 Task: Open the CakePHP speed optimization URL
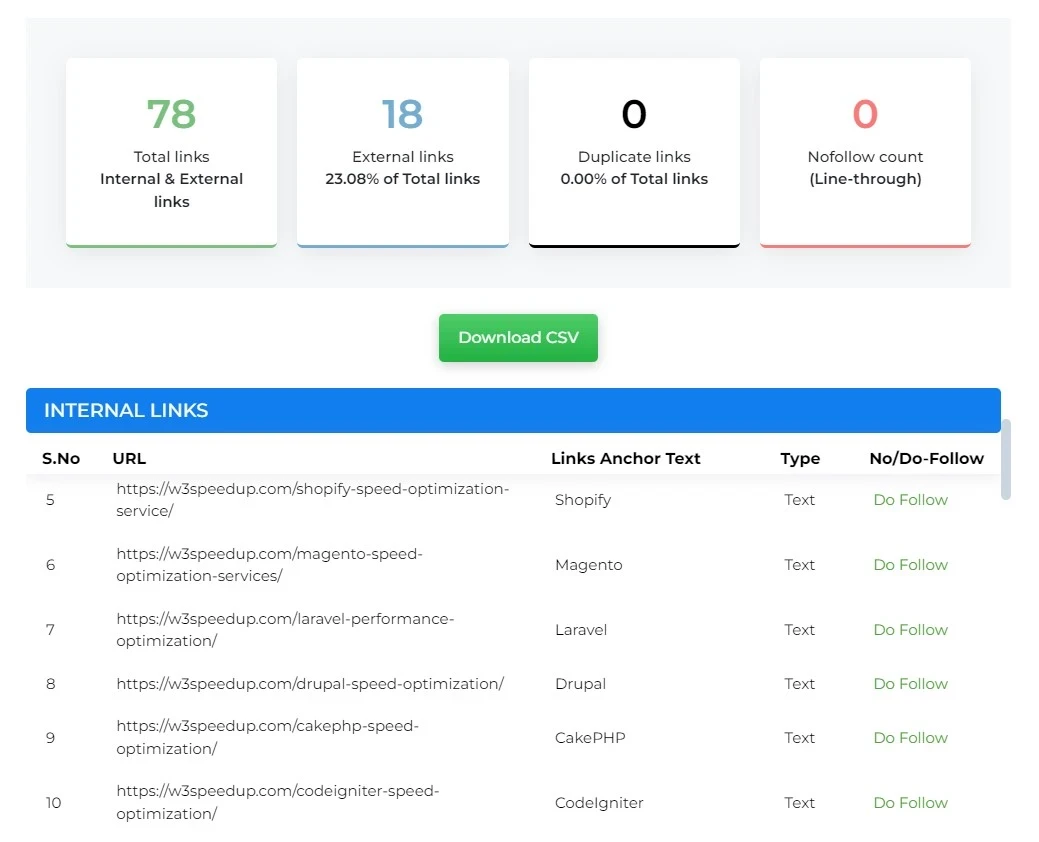(267, 738)
